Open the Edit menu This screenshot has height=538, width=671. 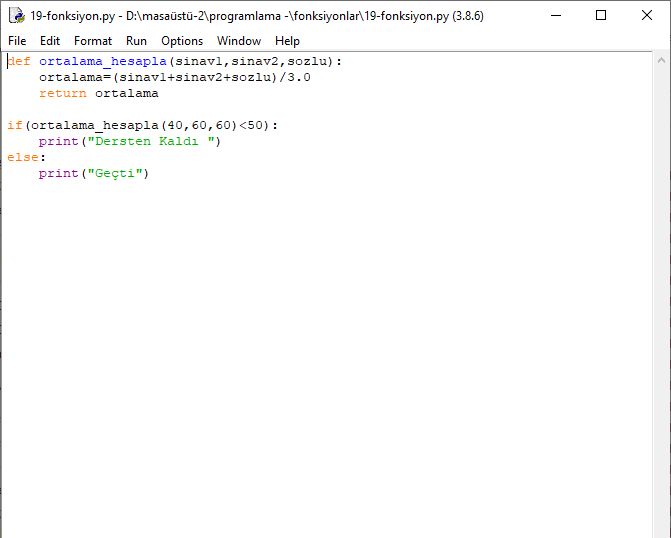tap(50, 41)
